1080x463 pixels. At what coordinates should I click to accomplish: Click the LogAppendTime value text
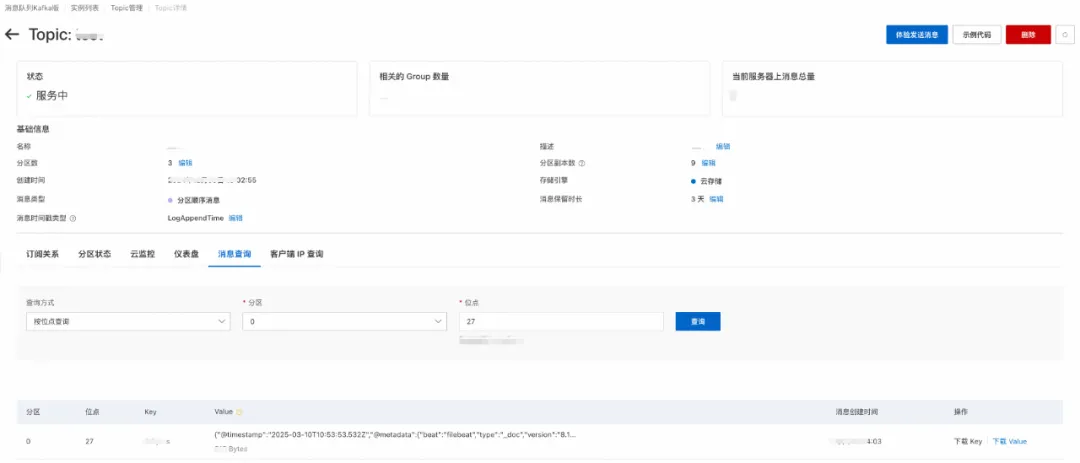coord(196,218)
